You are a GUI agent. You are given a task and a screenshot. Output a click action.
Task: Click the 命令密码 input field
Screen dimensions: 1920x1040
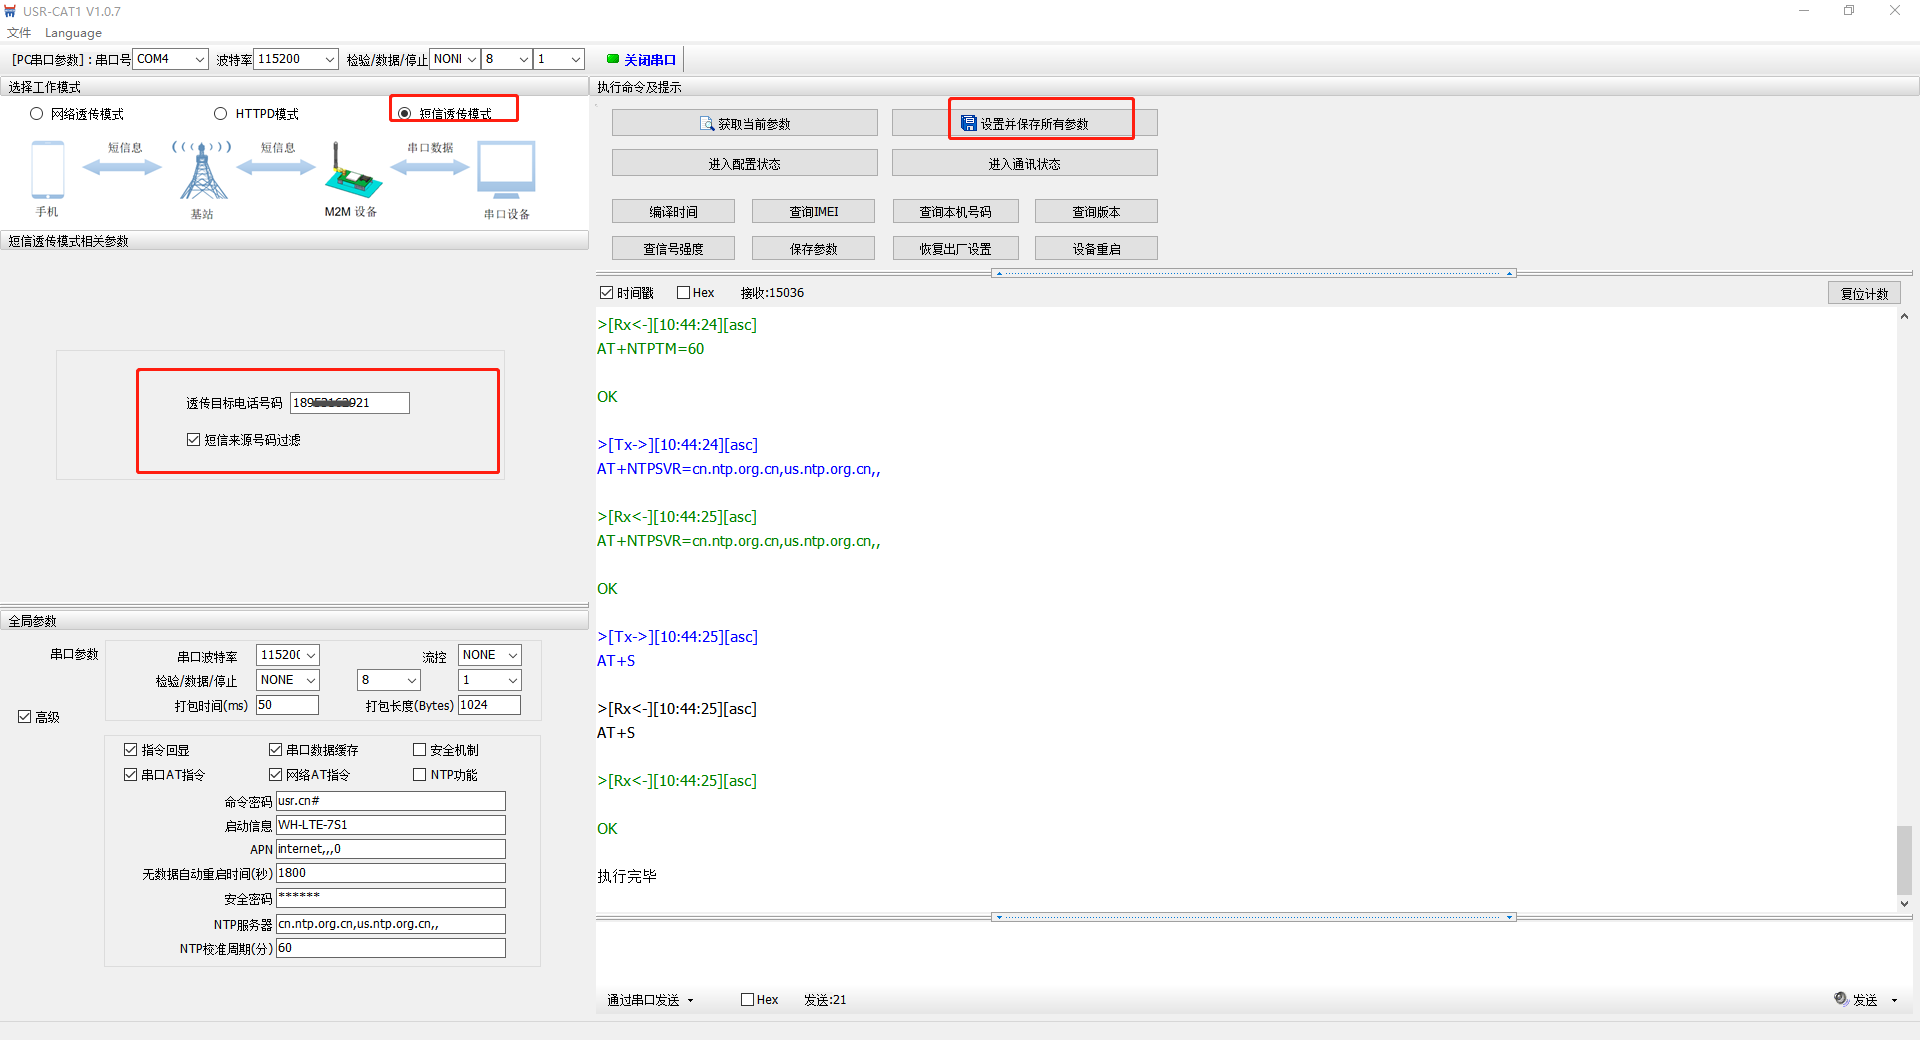click(391, 801)
